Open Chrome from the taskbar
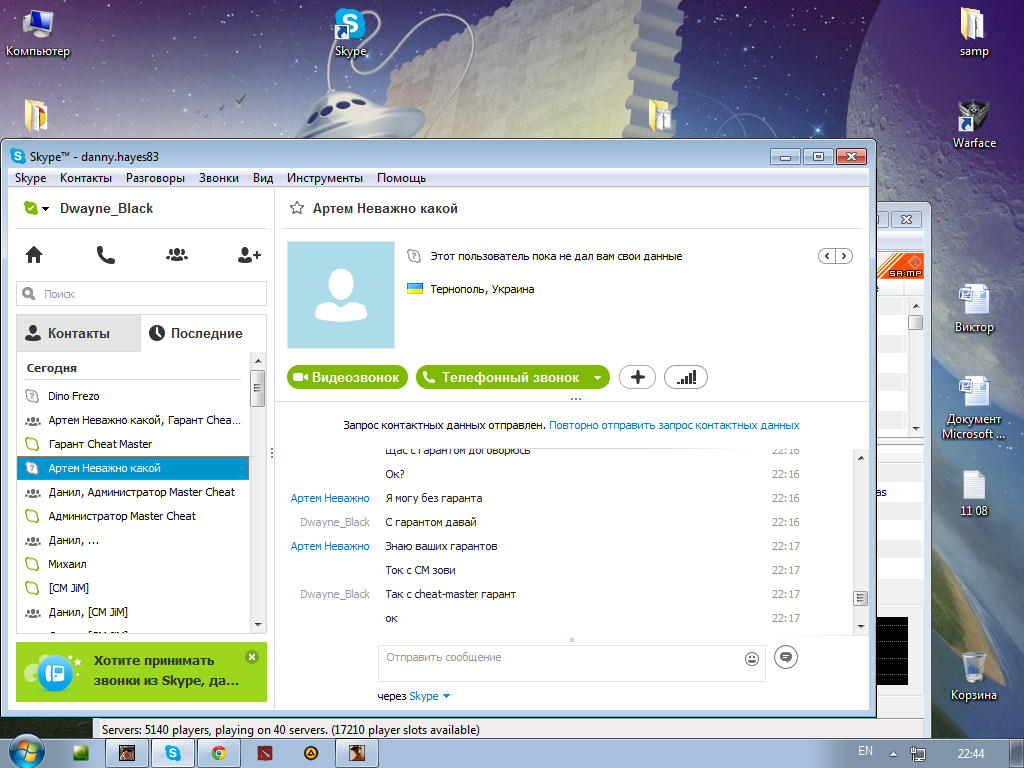 (x=219, y=753)
